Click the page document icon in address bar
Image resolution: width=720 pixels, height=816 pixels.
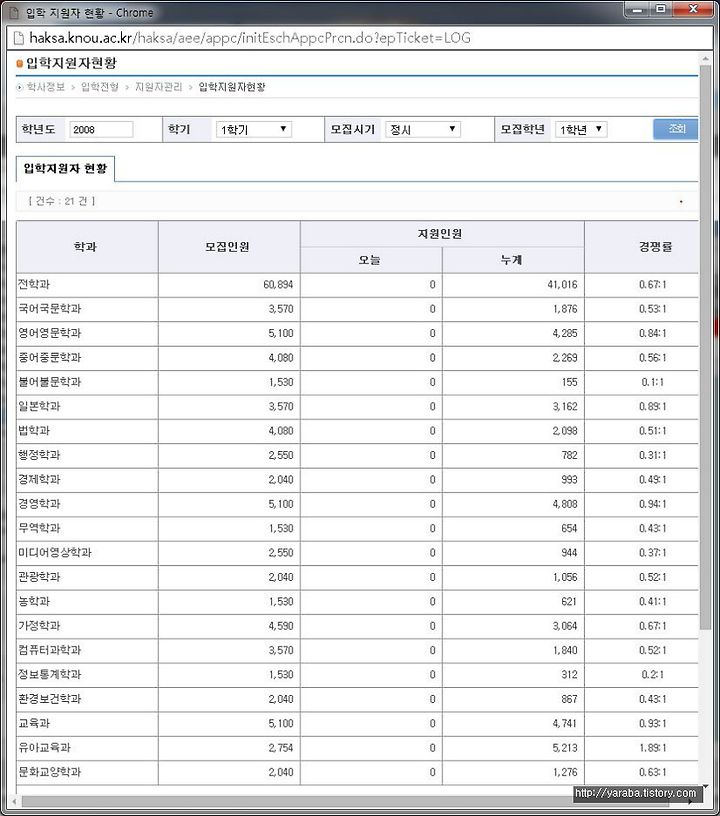pos(18,38)
